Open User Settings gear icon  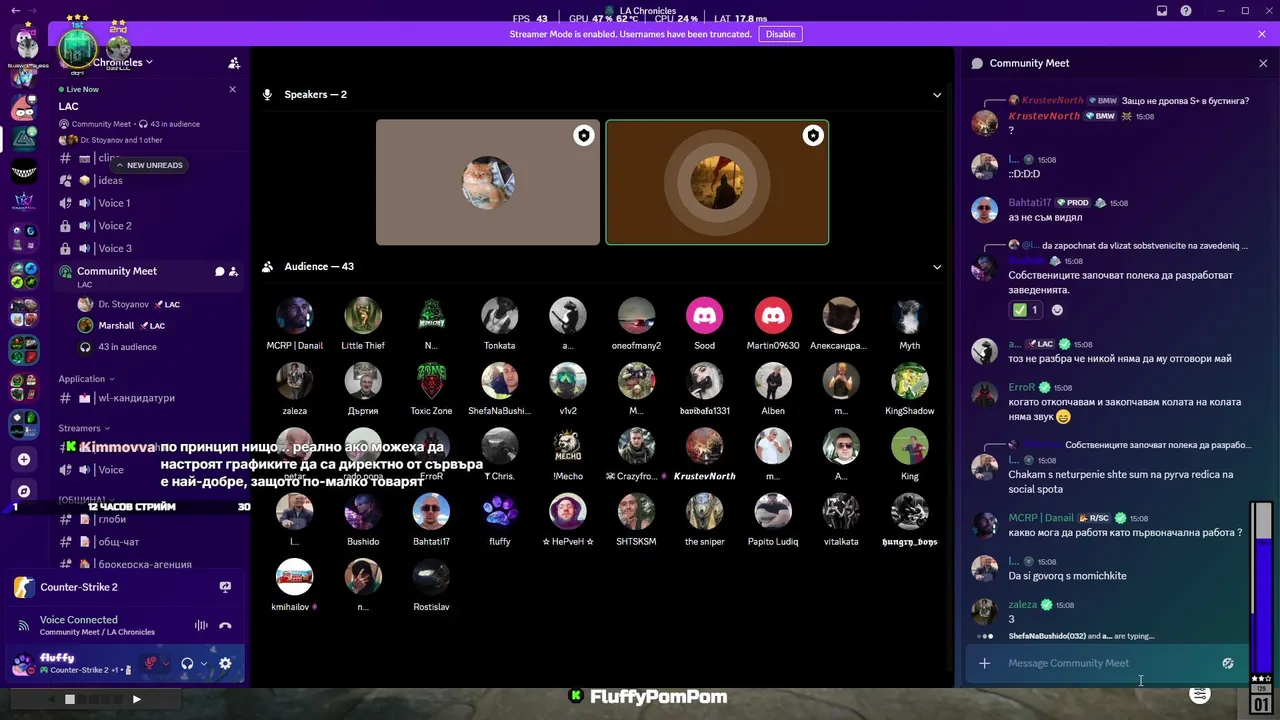(225, 663)
